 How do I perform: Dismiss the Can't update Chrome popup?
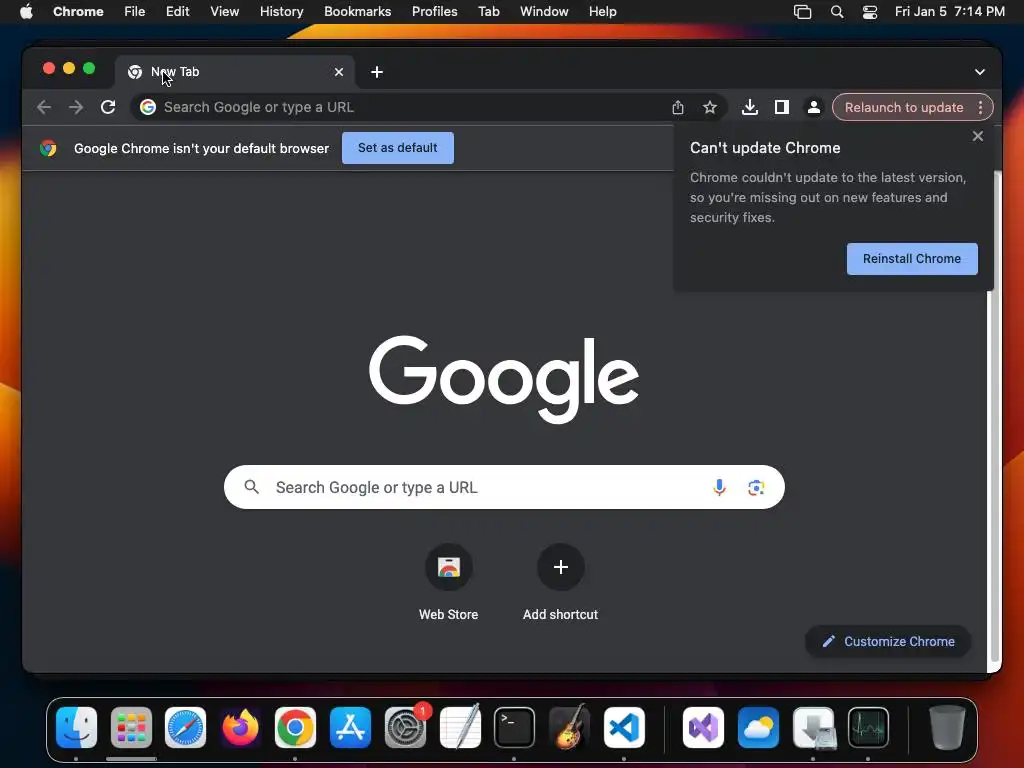(978, 136)
